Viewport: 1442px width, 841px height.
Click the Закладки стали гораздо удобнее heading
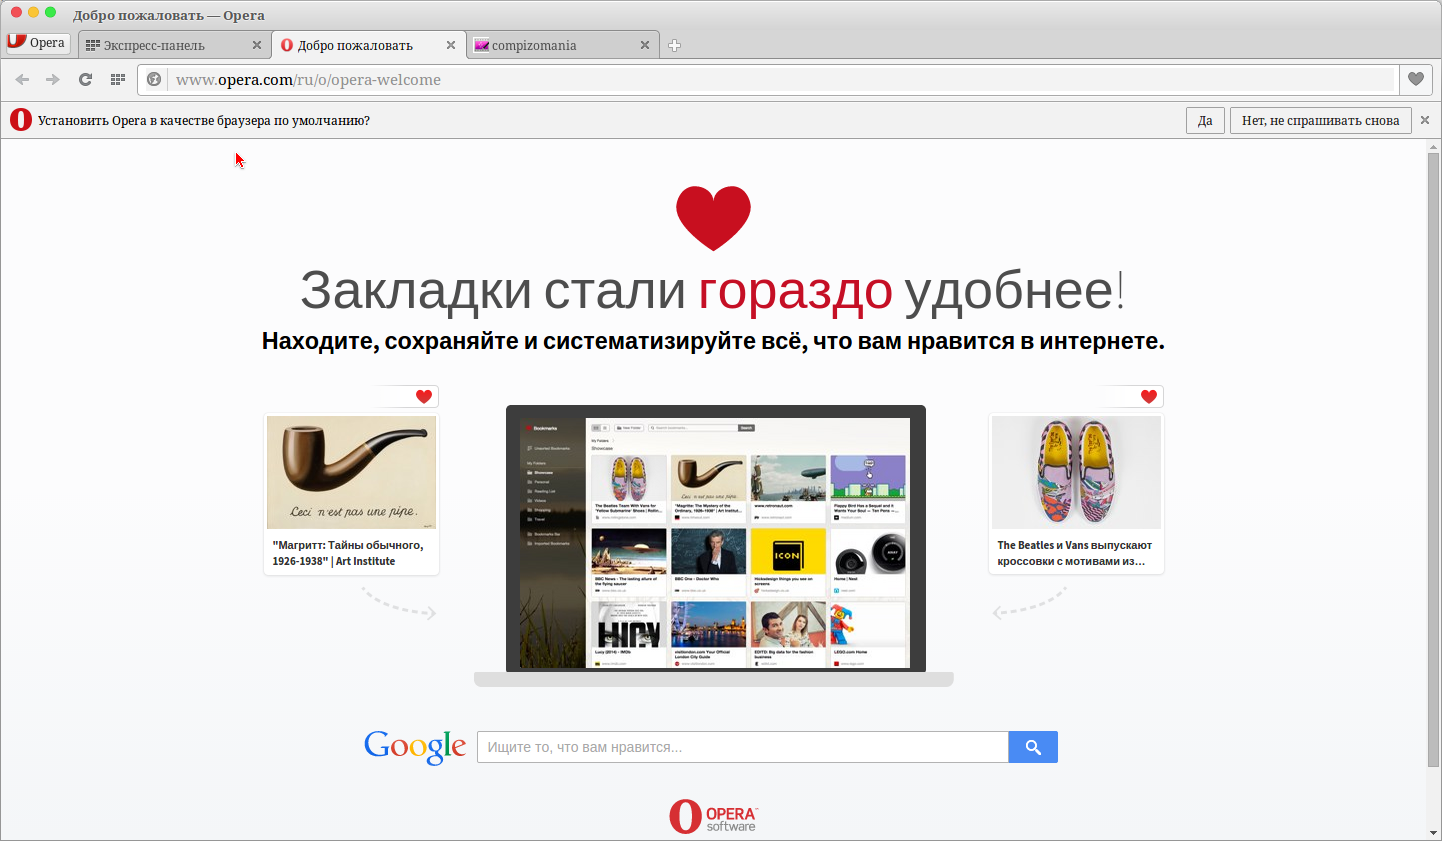click(x=712, y=290)
